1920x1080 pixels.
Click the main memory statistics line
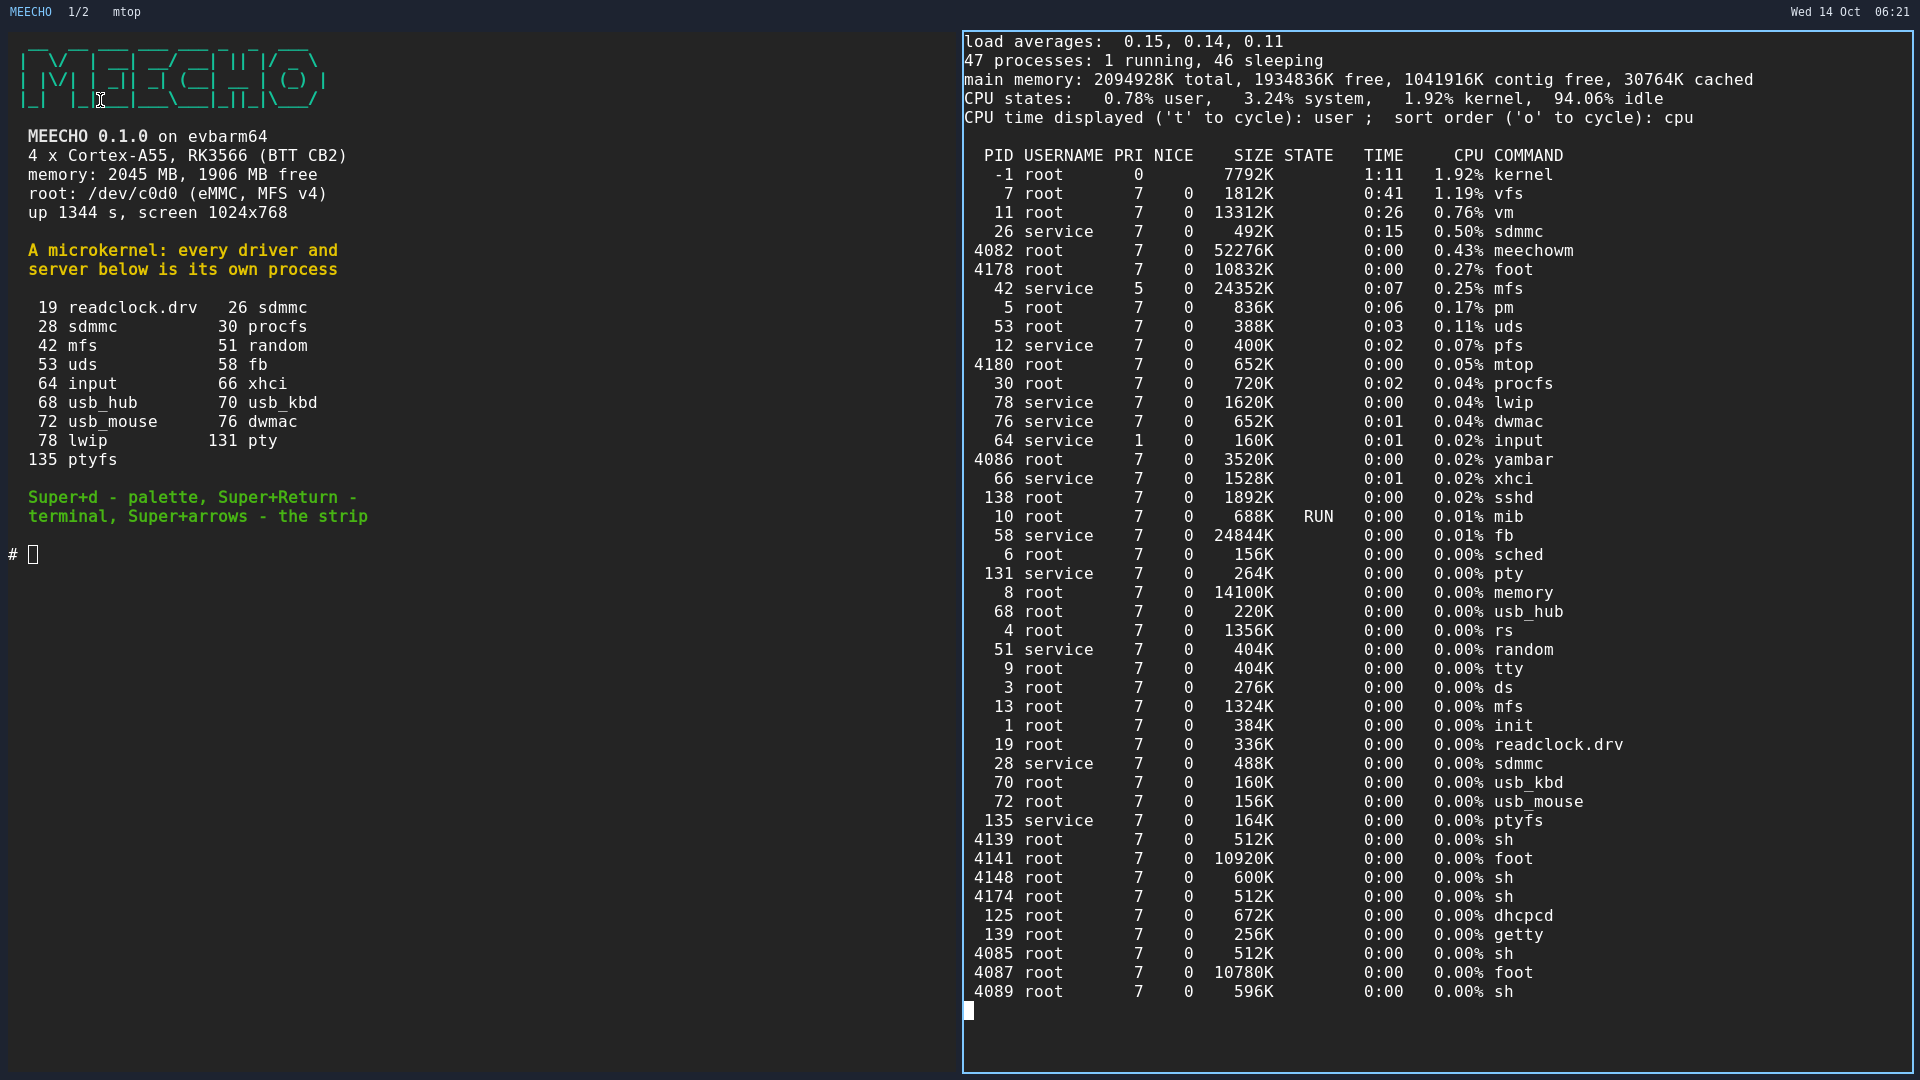click(1358, 80)
